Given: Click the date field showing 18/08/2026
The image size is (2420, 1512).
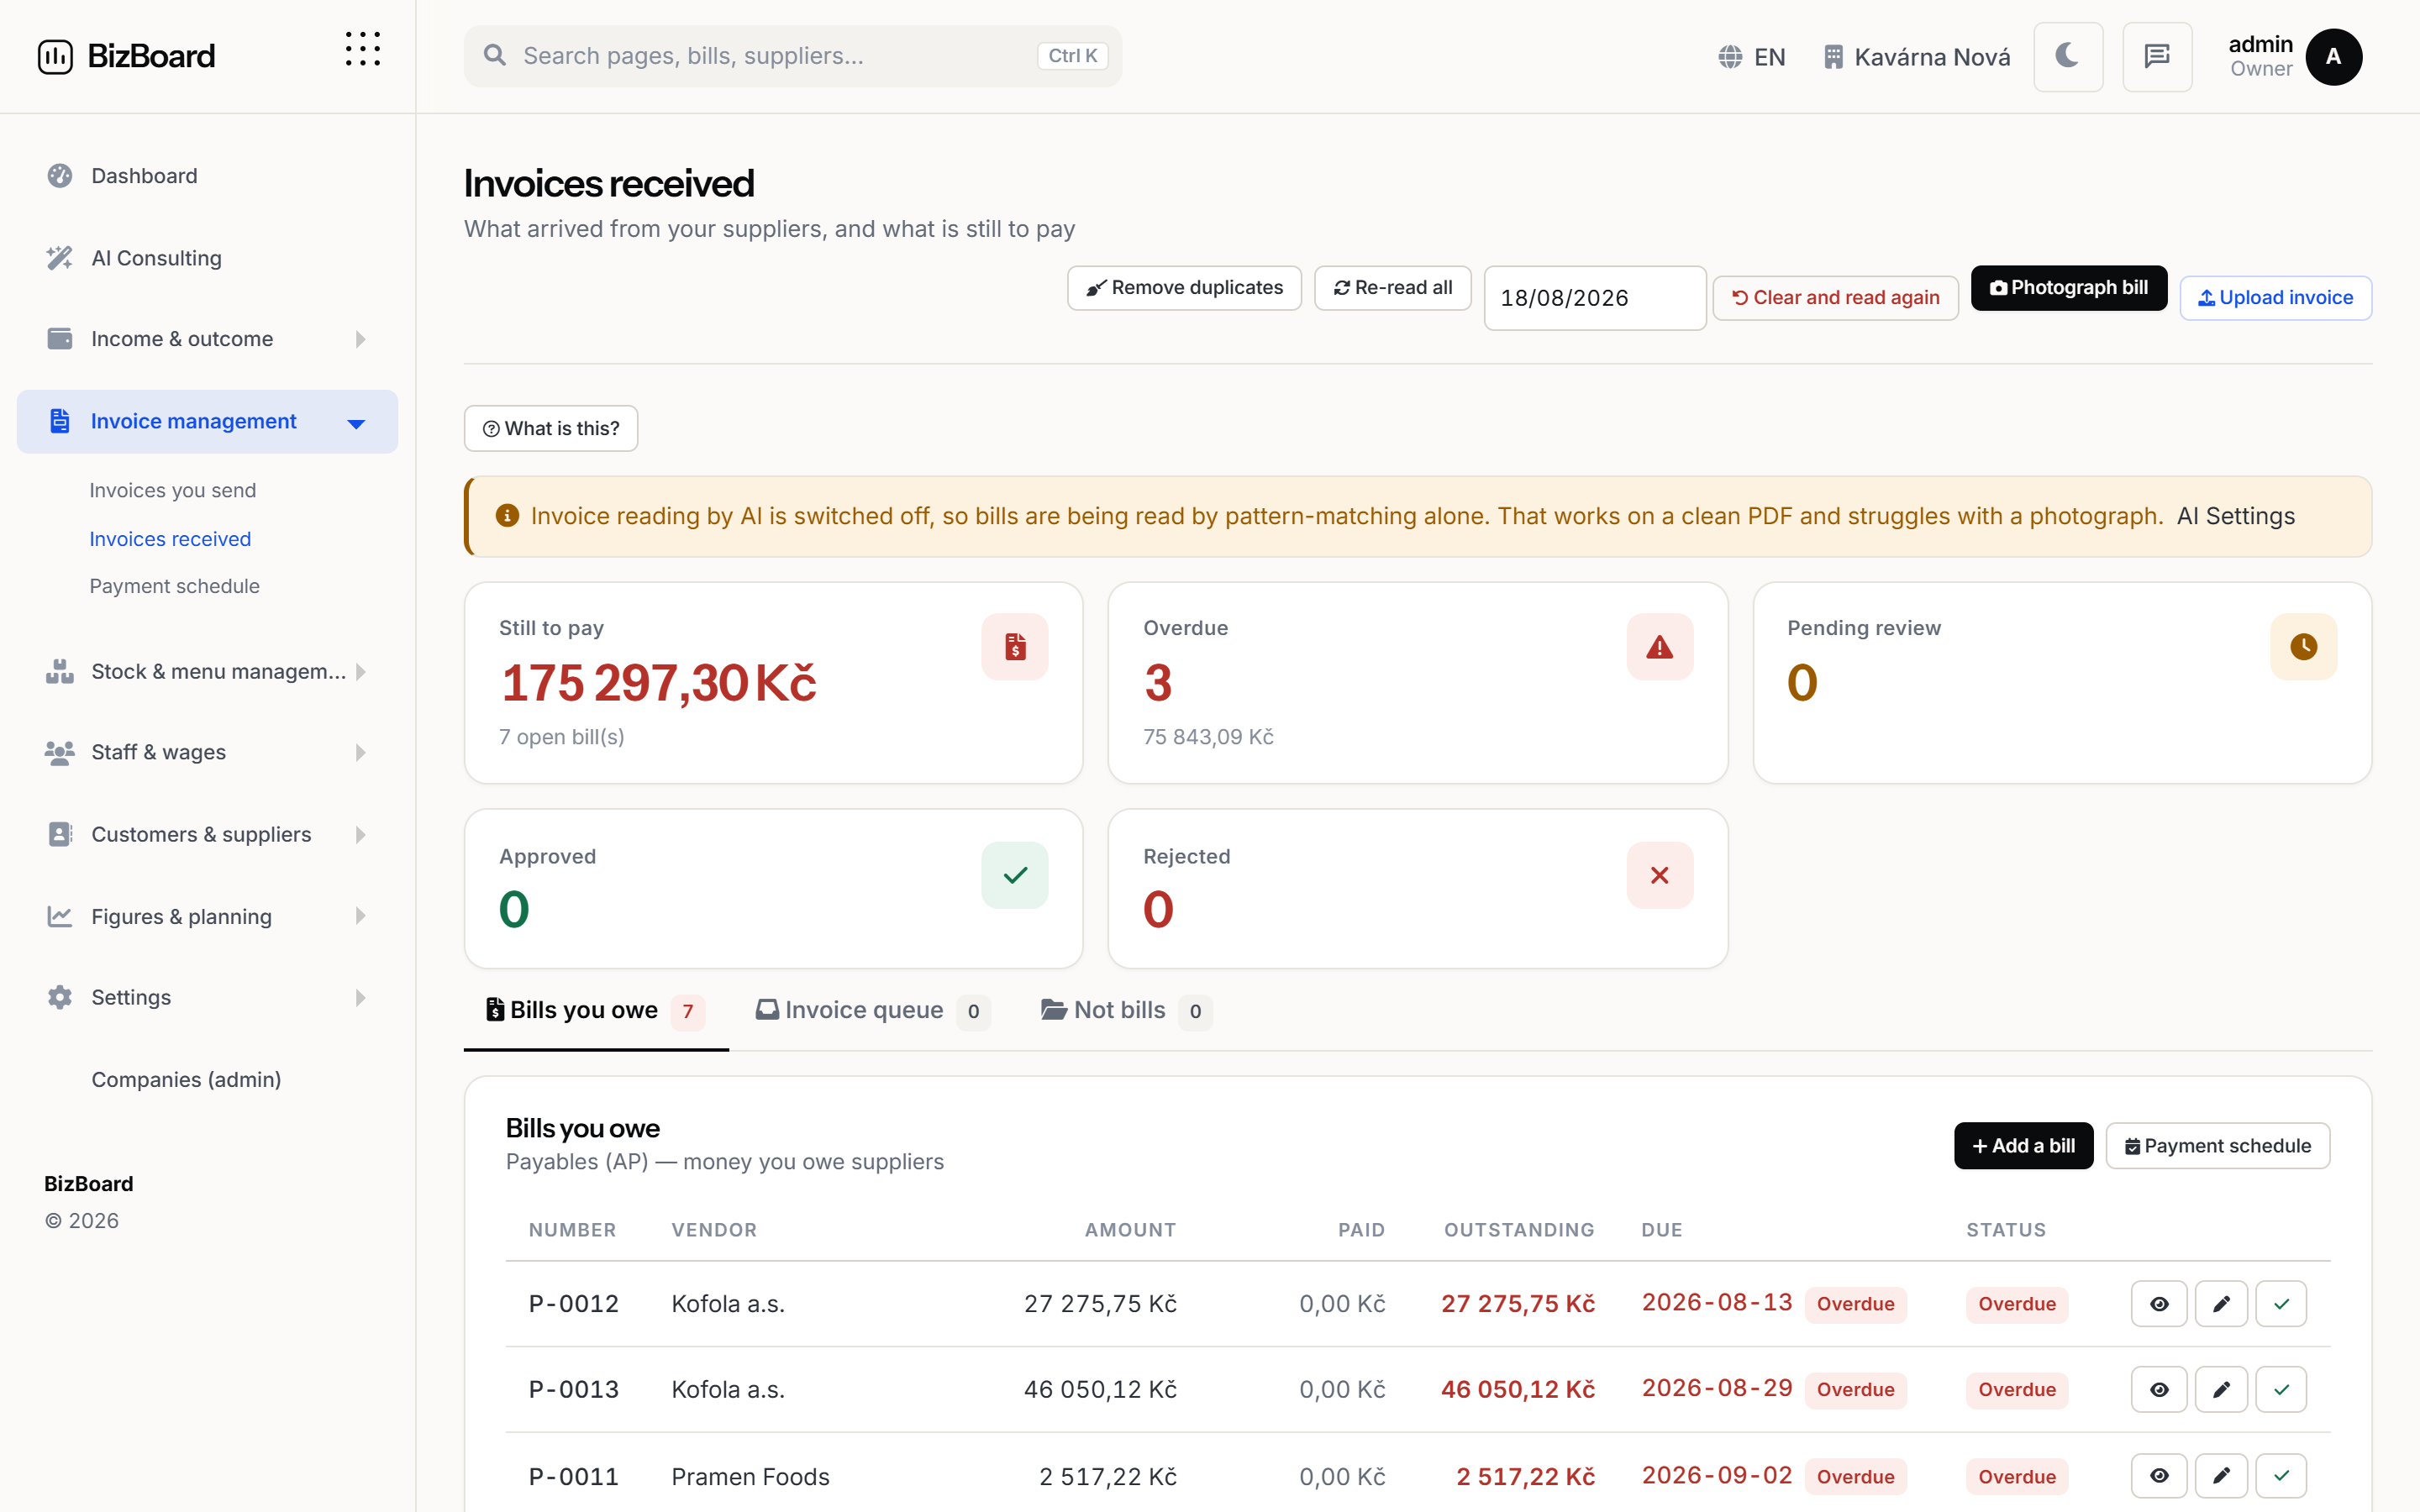Looking at the screenshot, I should 1594,298.
